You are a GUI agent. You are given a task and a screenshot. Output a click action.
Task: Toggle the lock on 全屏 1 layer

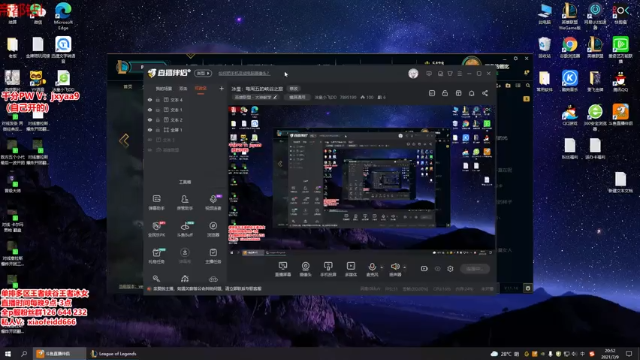tap(158, 130)
